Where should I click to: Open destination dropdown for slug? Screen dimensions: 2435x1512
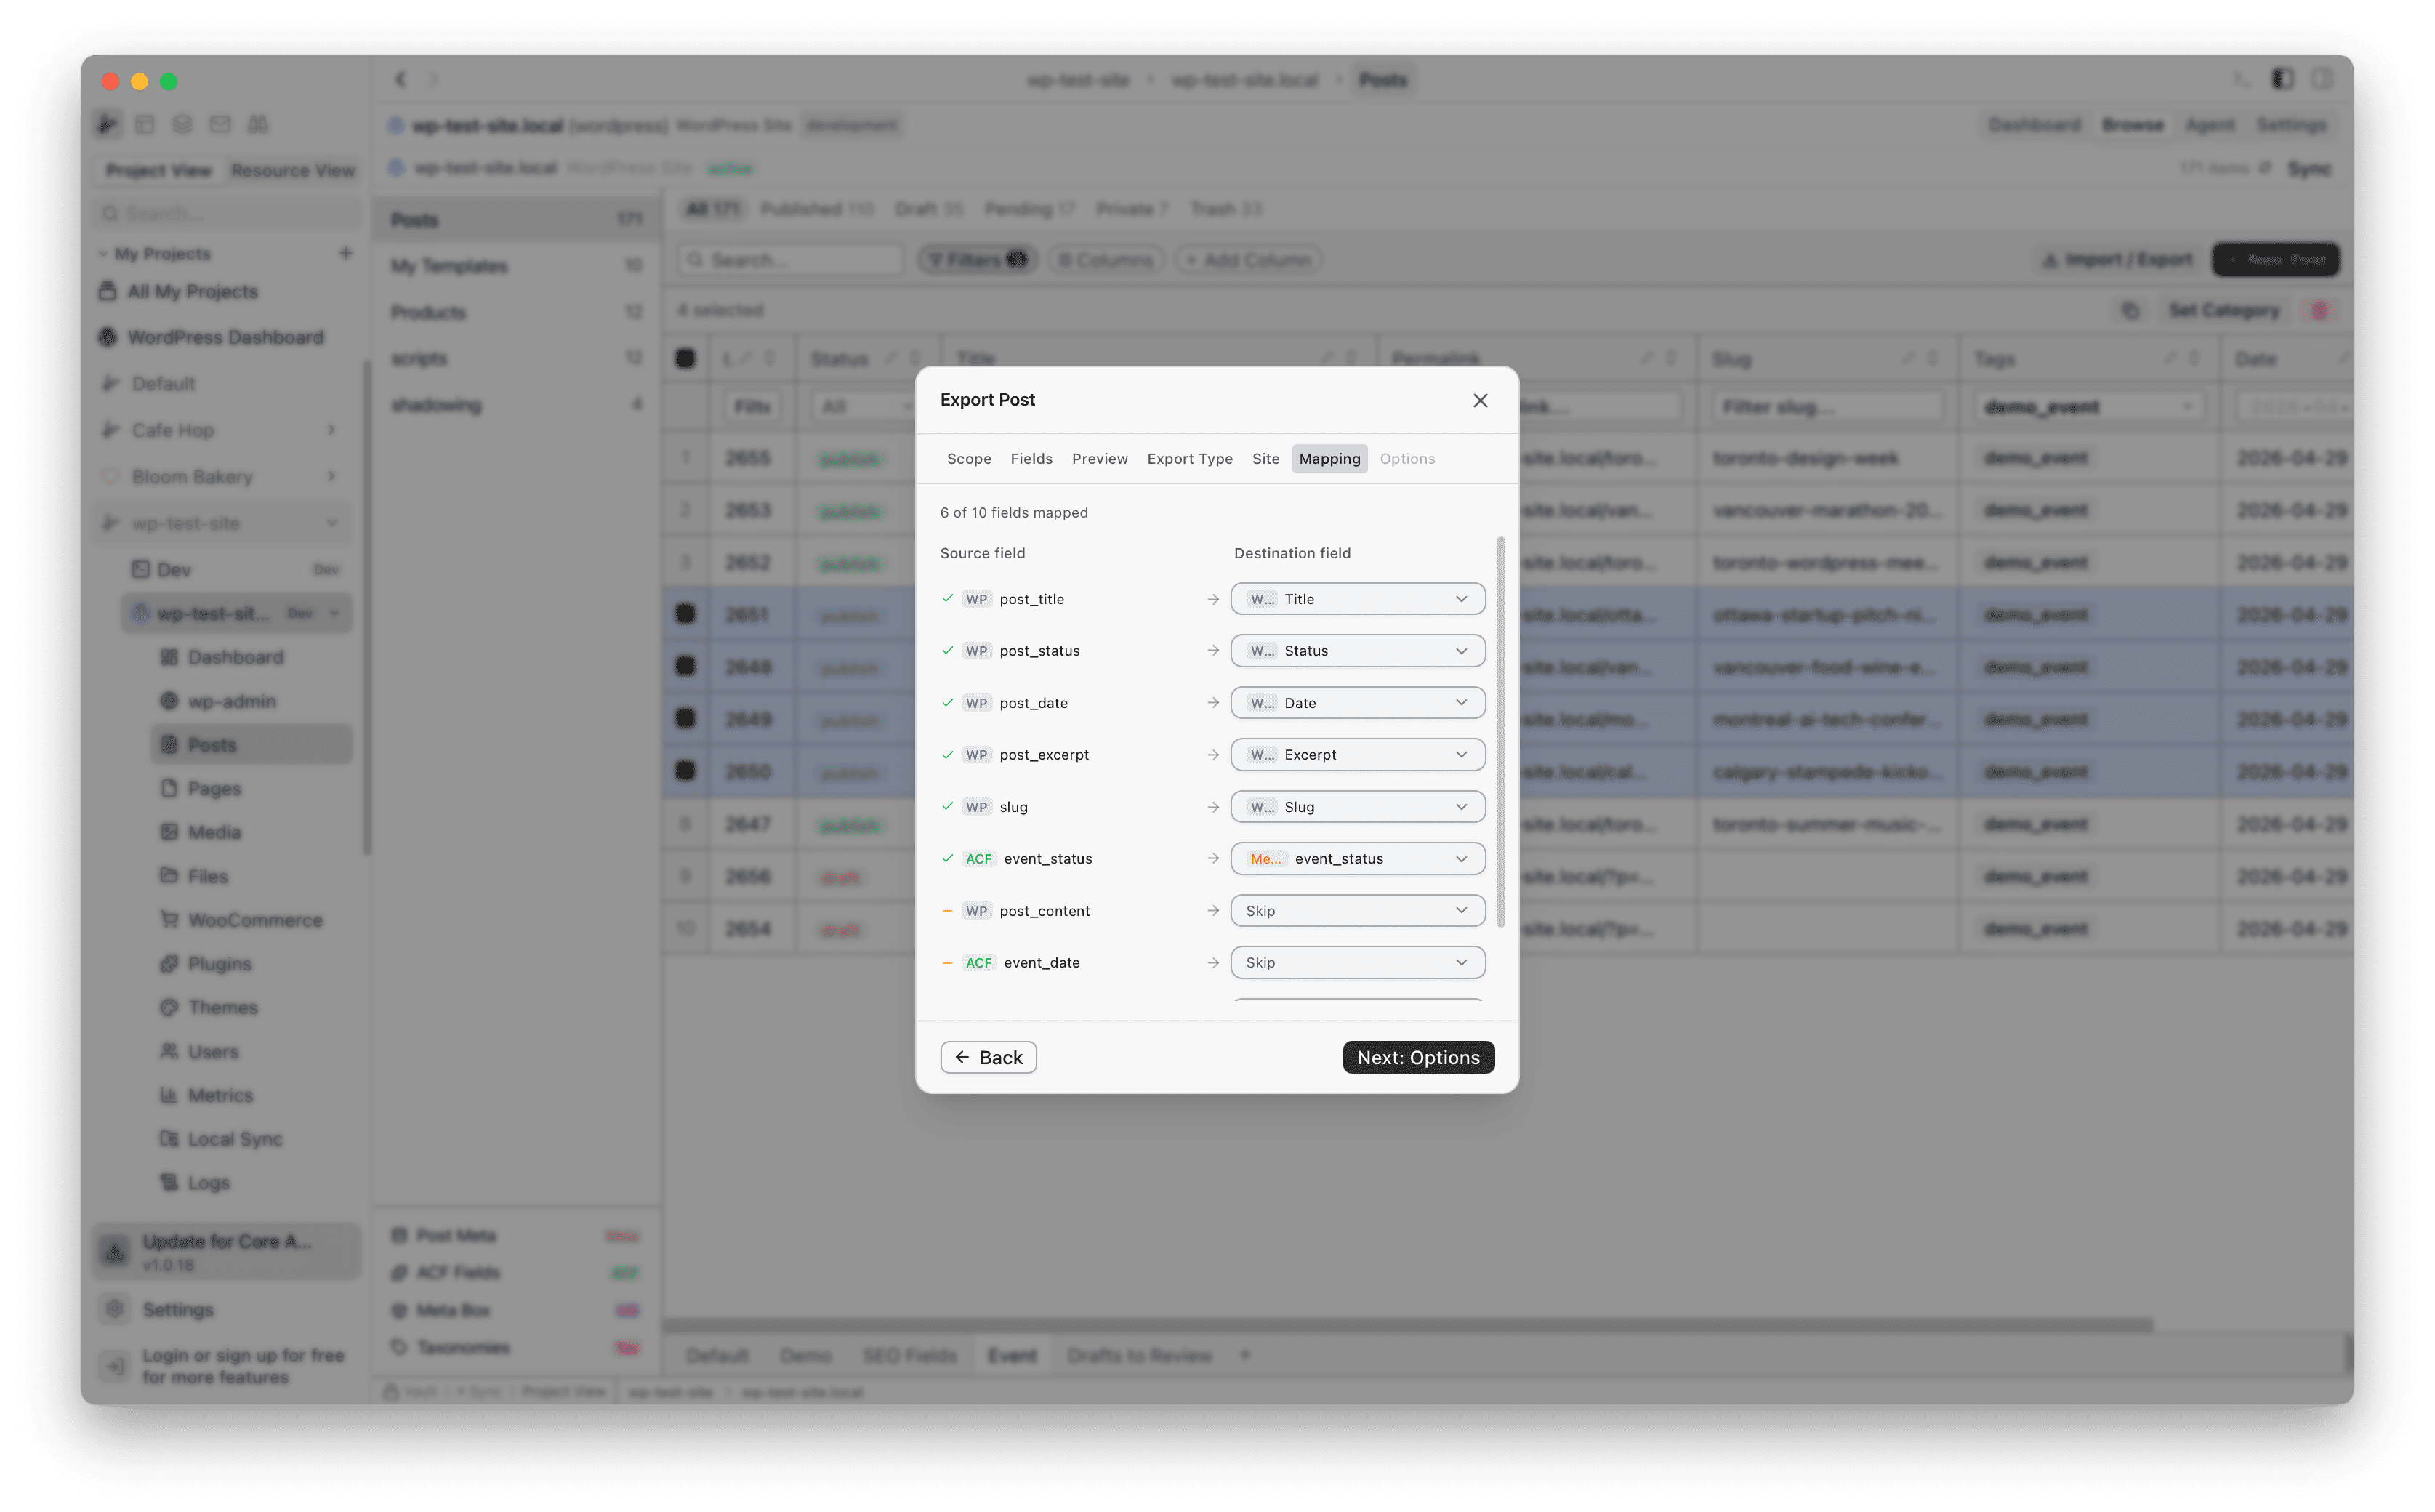1357,807
